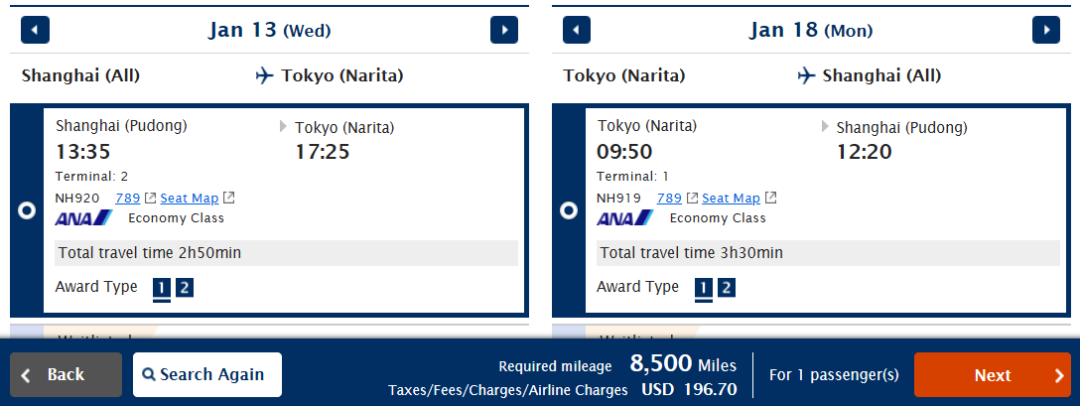Choose Award Type 2 for flight NH920

[x=184, y=287]
